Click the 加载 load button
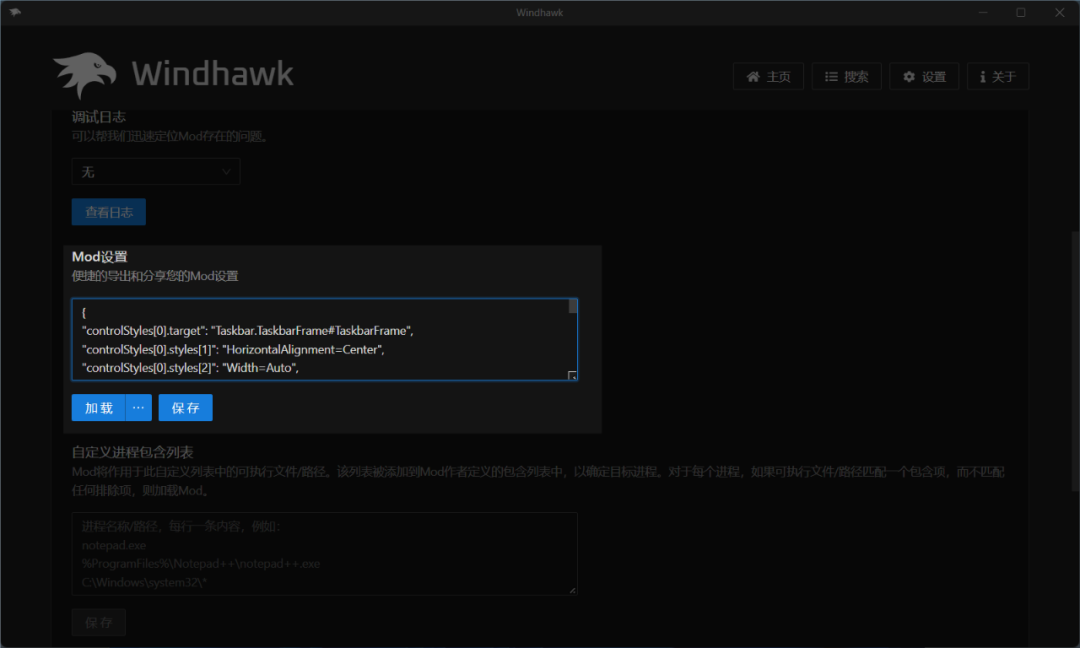The width and height of the screenshot is (1080, 648). click(x=98, y=408)
